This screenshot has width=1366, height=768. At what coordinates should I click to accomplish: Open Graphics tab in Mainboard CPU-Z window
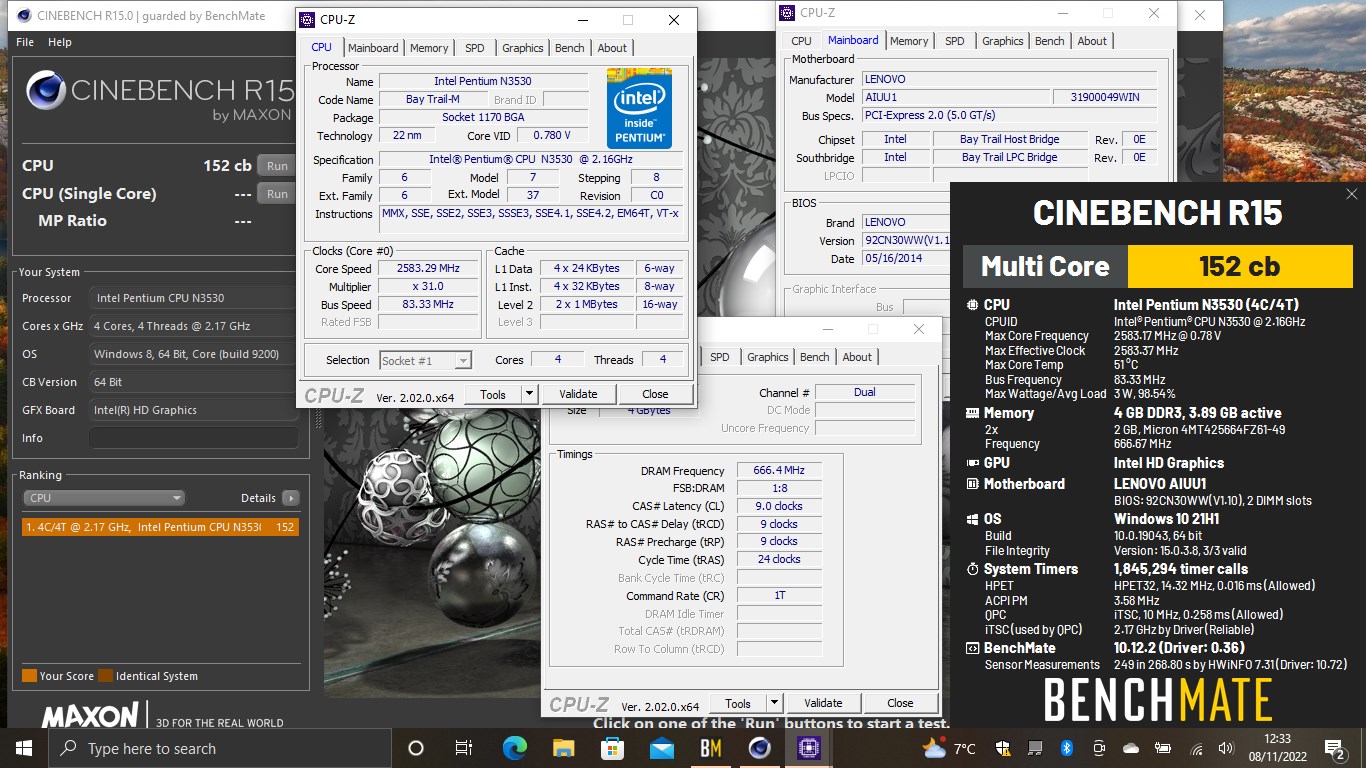1003,41
